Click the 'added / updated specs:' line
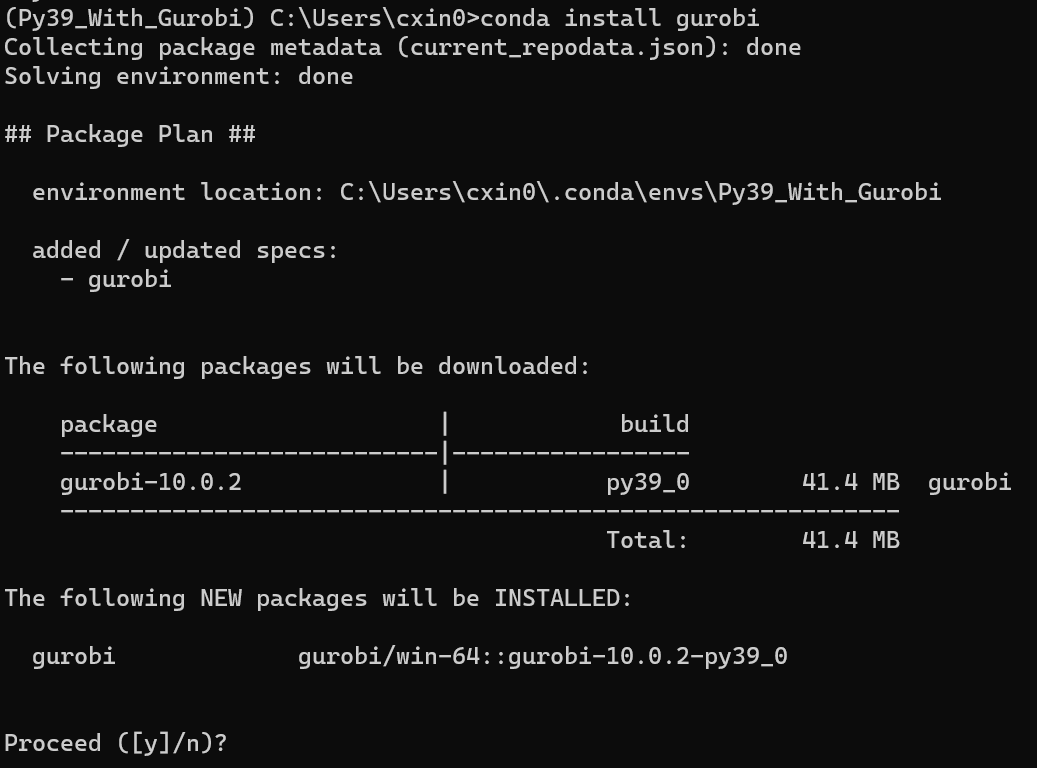The width and height of the screenshot is (1037, 768). click(x=185, y=250)
